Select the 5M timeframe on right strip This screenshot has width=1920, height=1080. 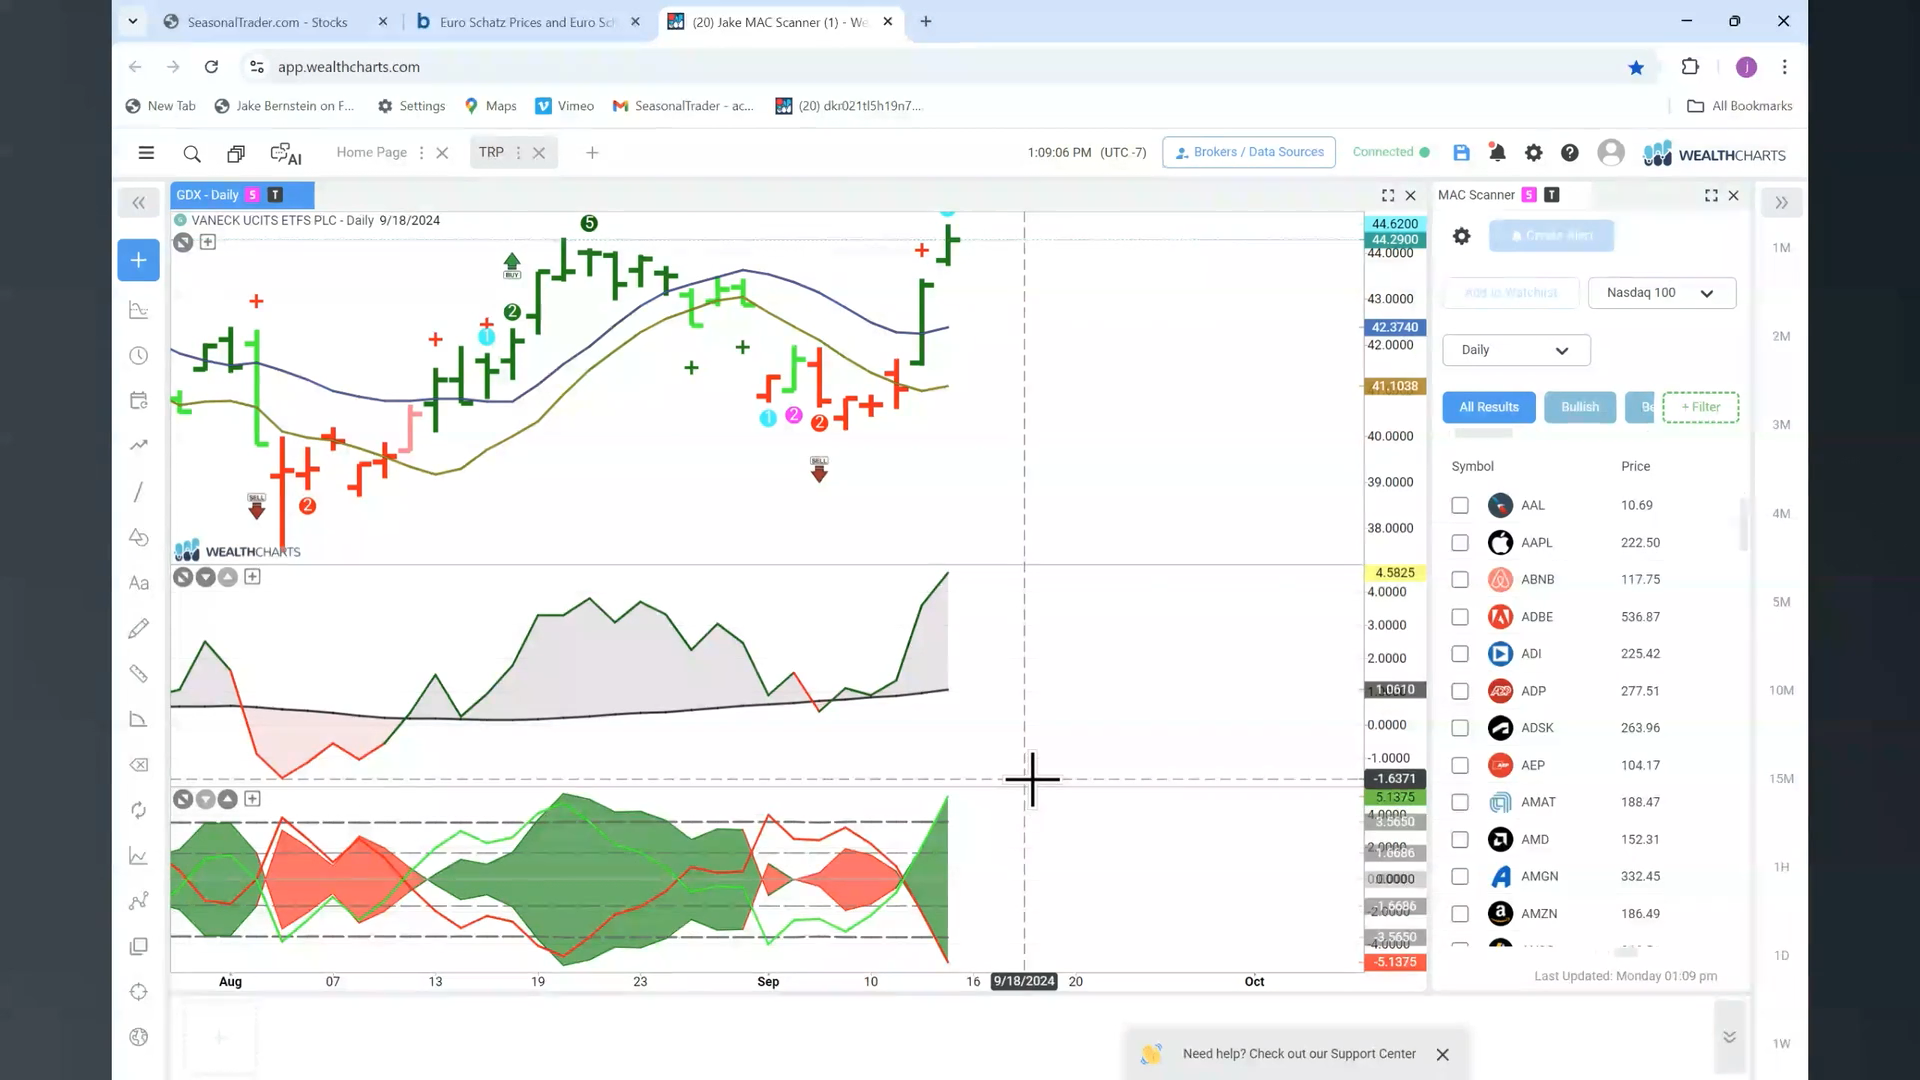click(1781, 602)
